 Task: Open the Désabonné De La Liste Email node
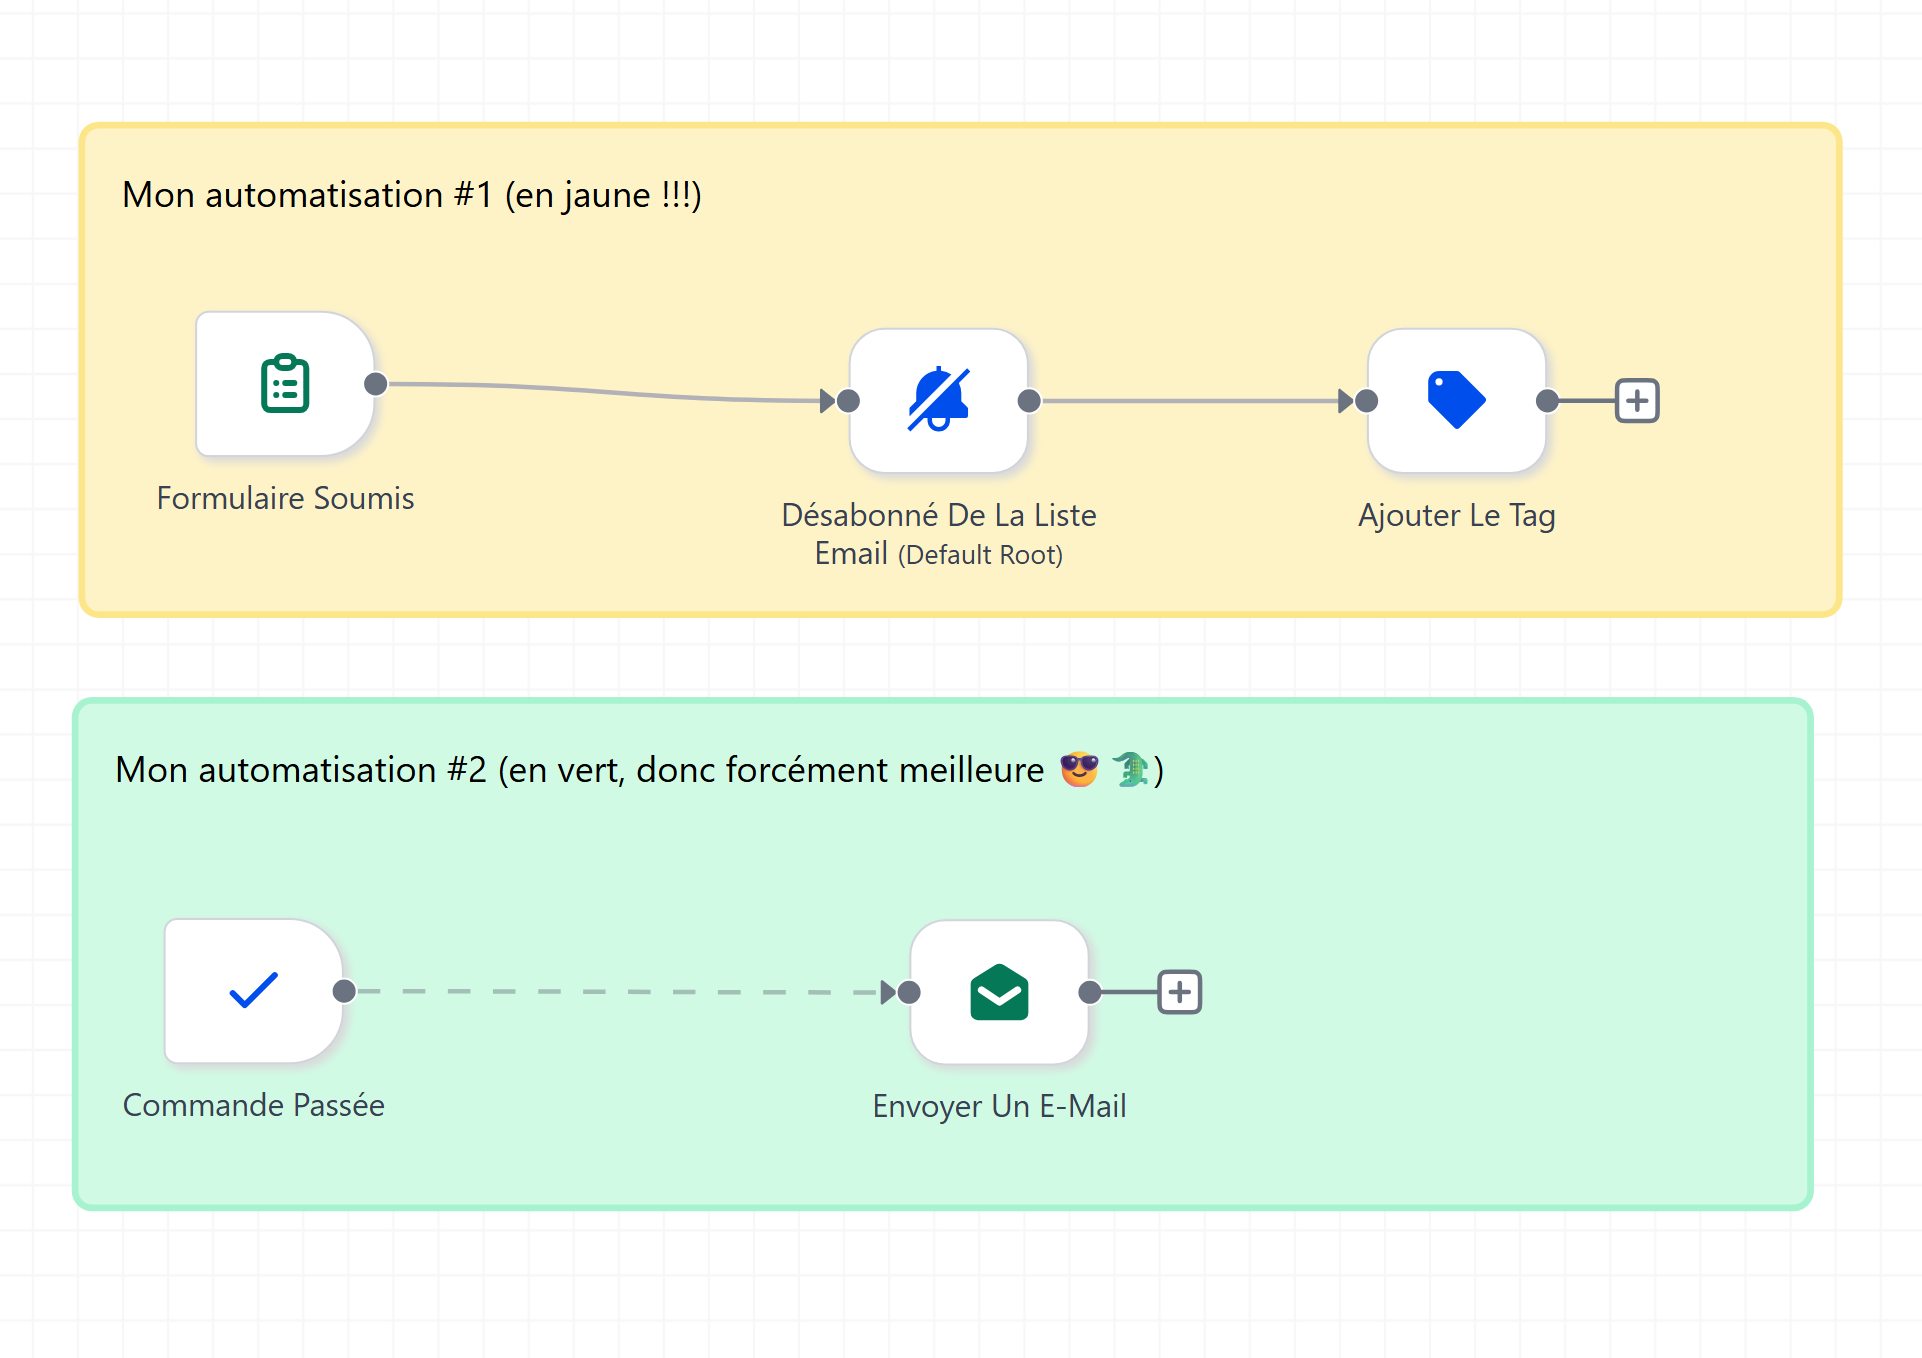click(938, 401)
